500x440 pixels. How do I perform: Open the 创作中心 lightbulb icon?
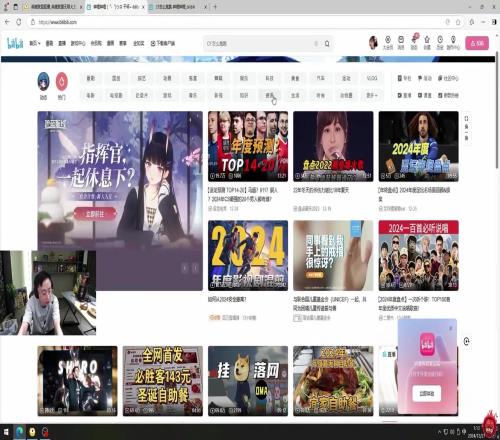[453, 43]
